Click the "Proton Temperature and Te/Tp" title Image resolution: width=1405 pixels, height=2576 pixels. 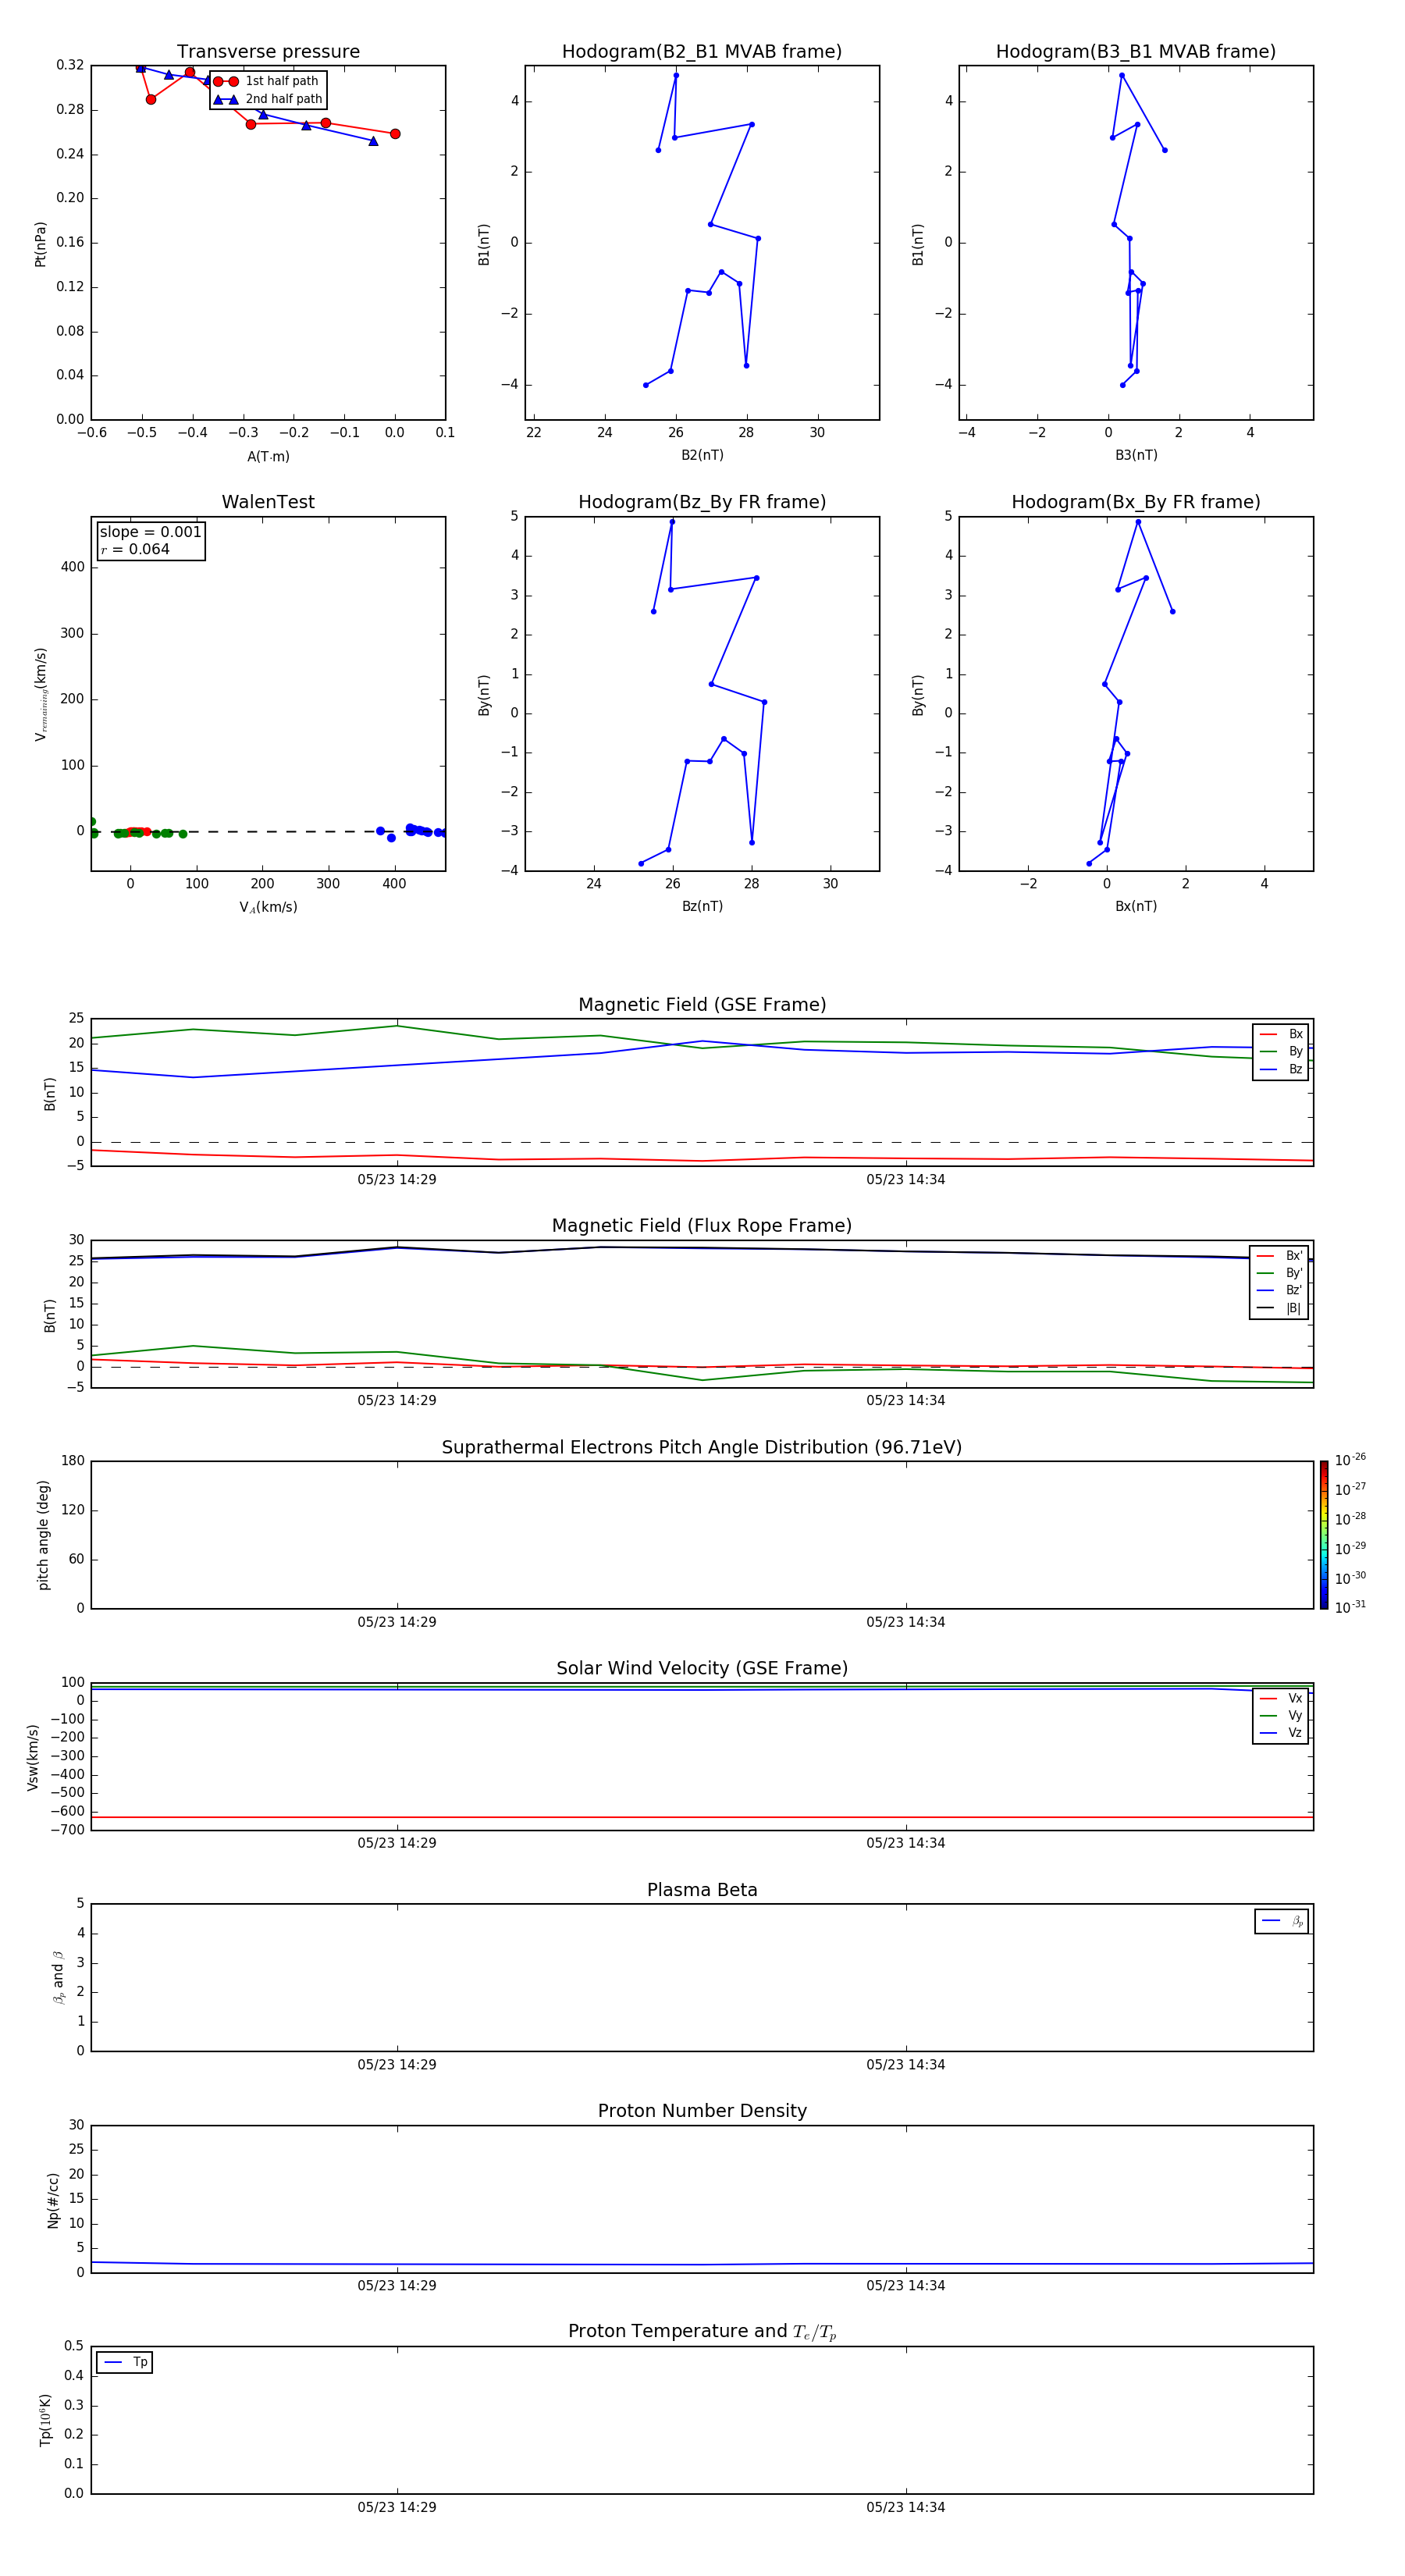pyautogui.click(x=702, y=2333)
